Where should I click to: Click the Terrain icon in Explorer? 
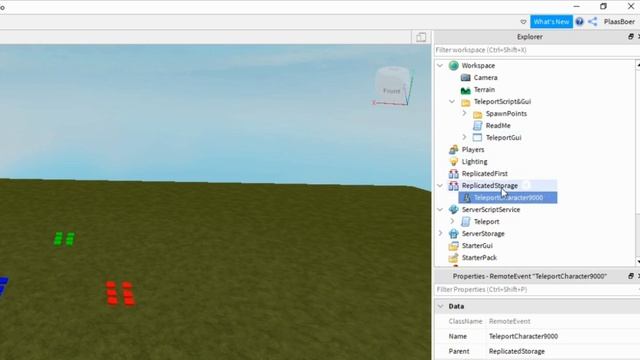pyautogui.click(x=465, y=90)
